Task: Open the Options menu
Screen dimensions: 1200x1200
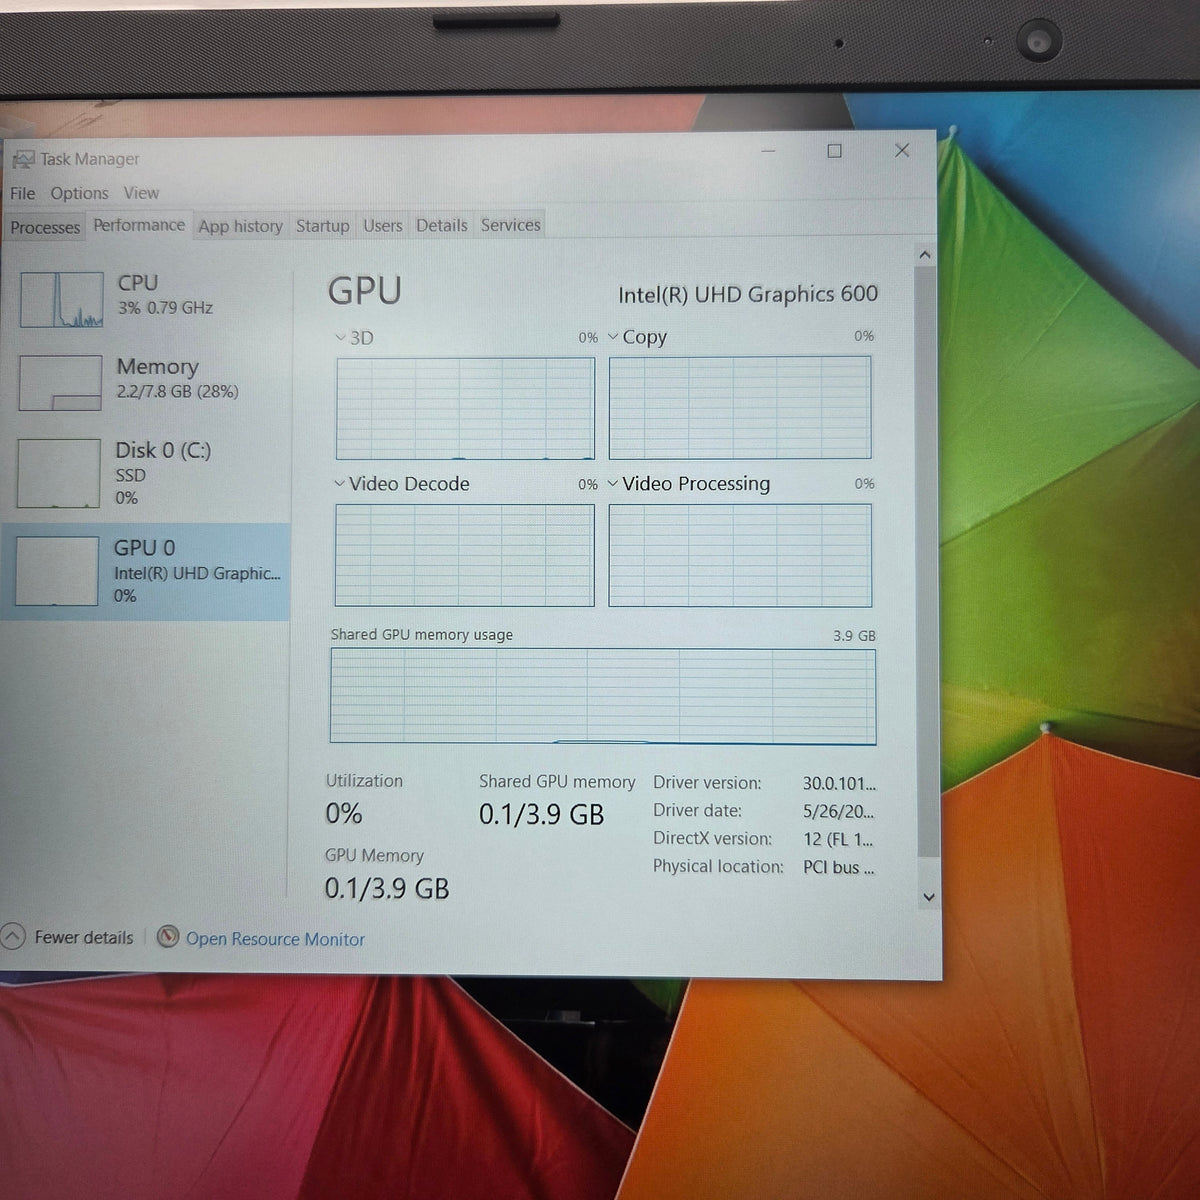Action: [x=79, y=193]
